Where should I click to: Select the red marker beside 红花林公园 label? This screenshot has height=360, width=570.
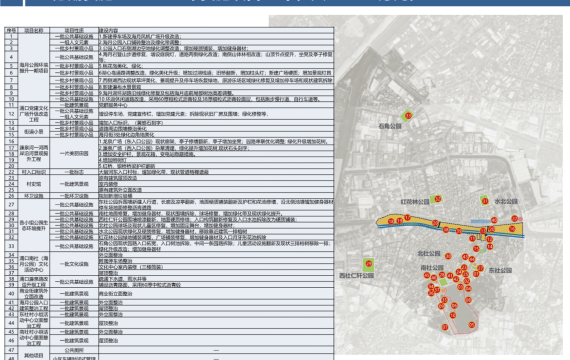click(438, 199)
